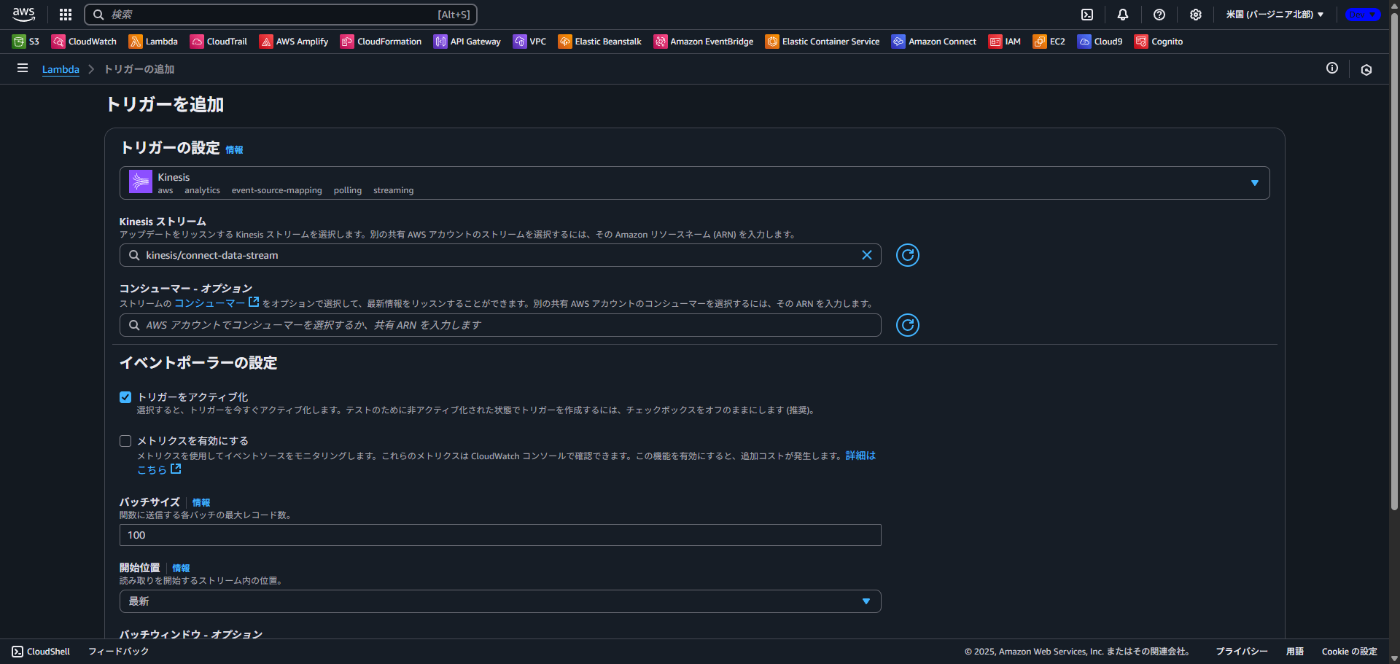Open Elastic Container Service shortcut
Screen dimensions: 1400x664
[x=823, y=41]
